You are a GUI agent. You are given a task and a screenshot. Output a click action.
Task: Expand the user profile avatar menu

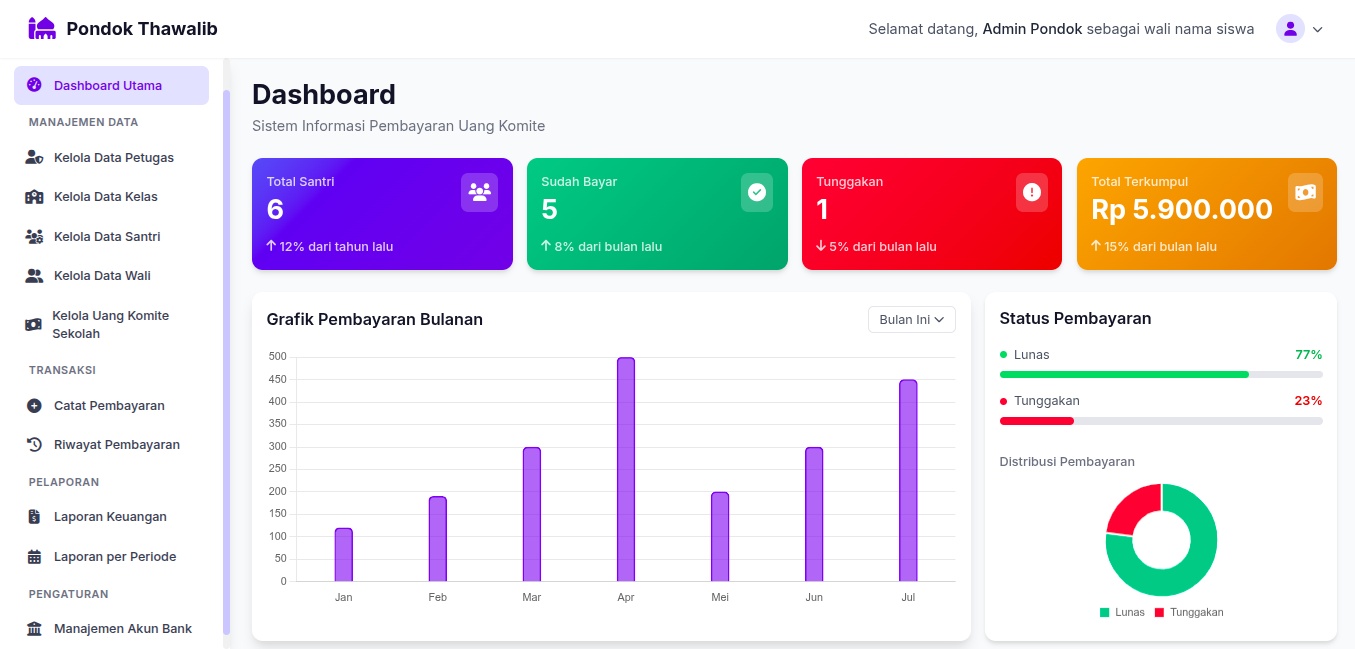click(1290, 29)
